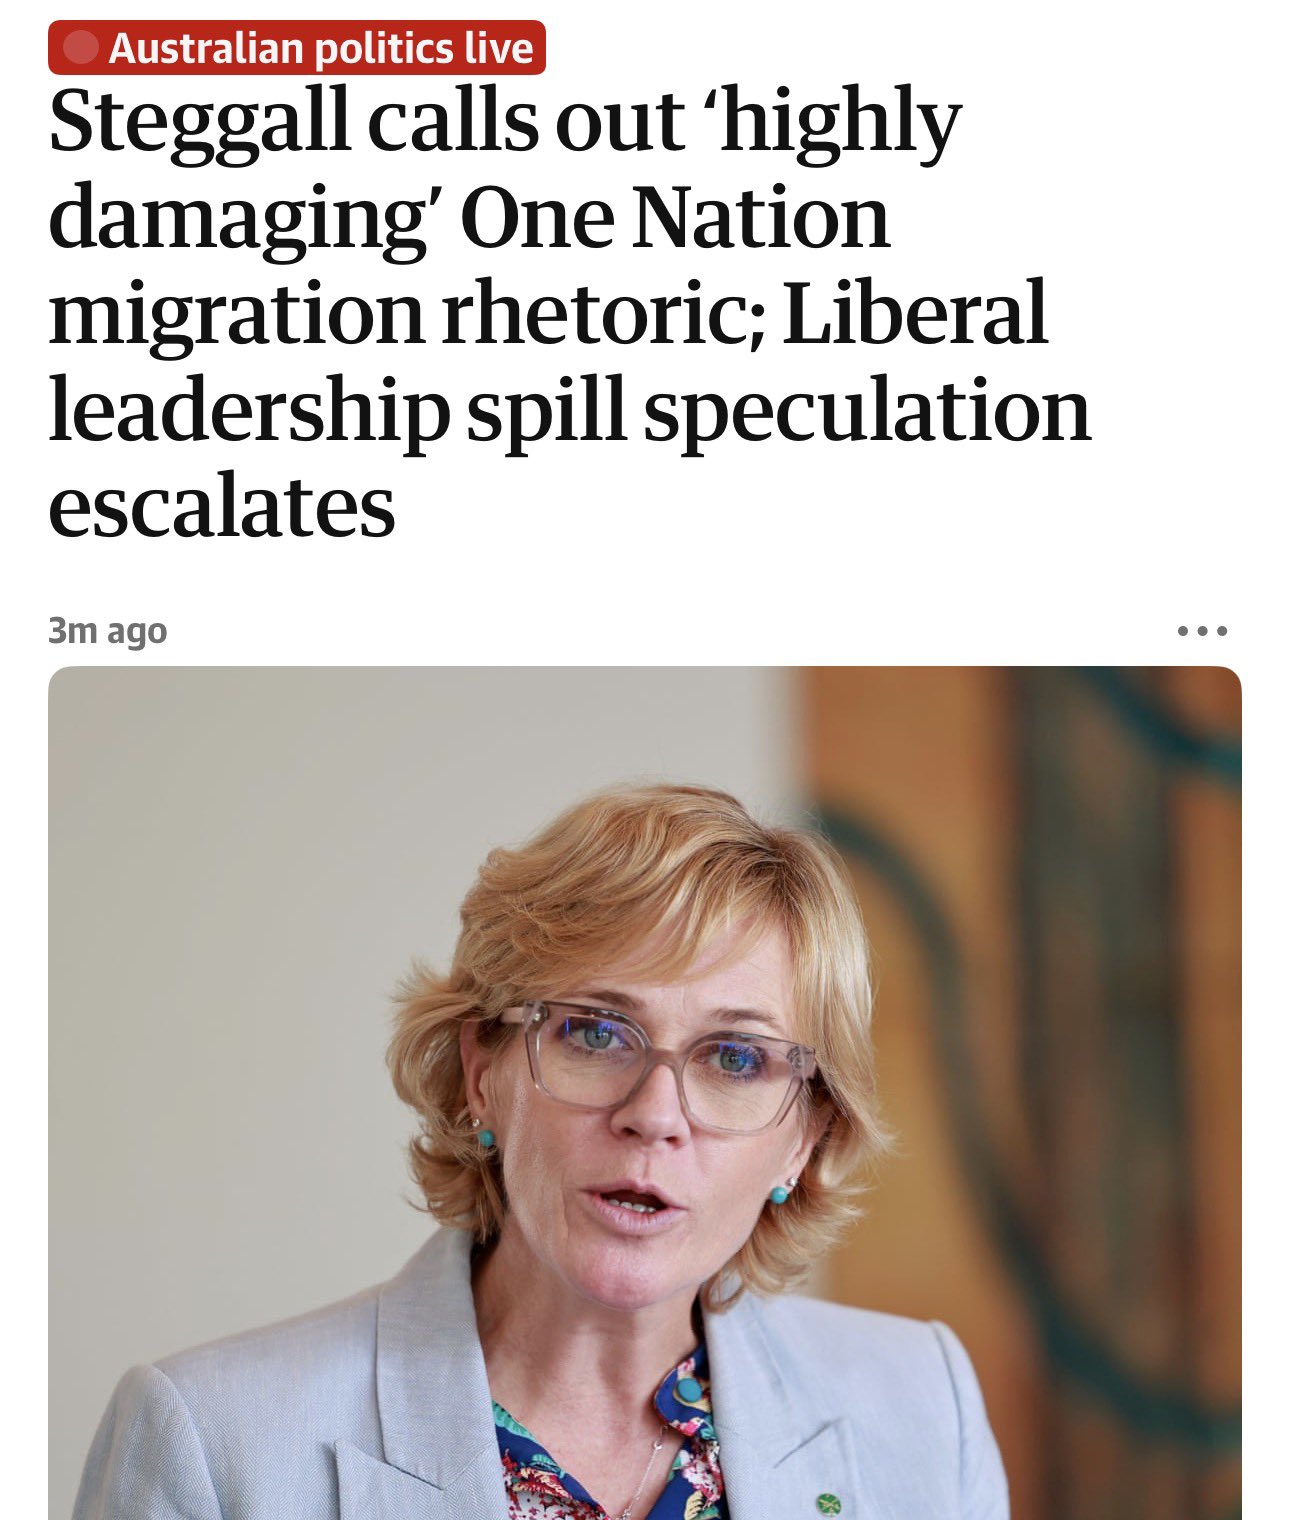Open the Australian politics live label

pos(320,48)
